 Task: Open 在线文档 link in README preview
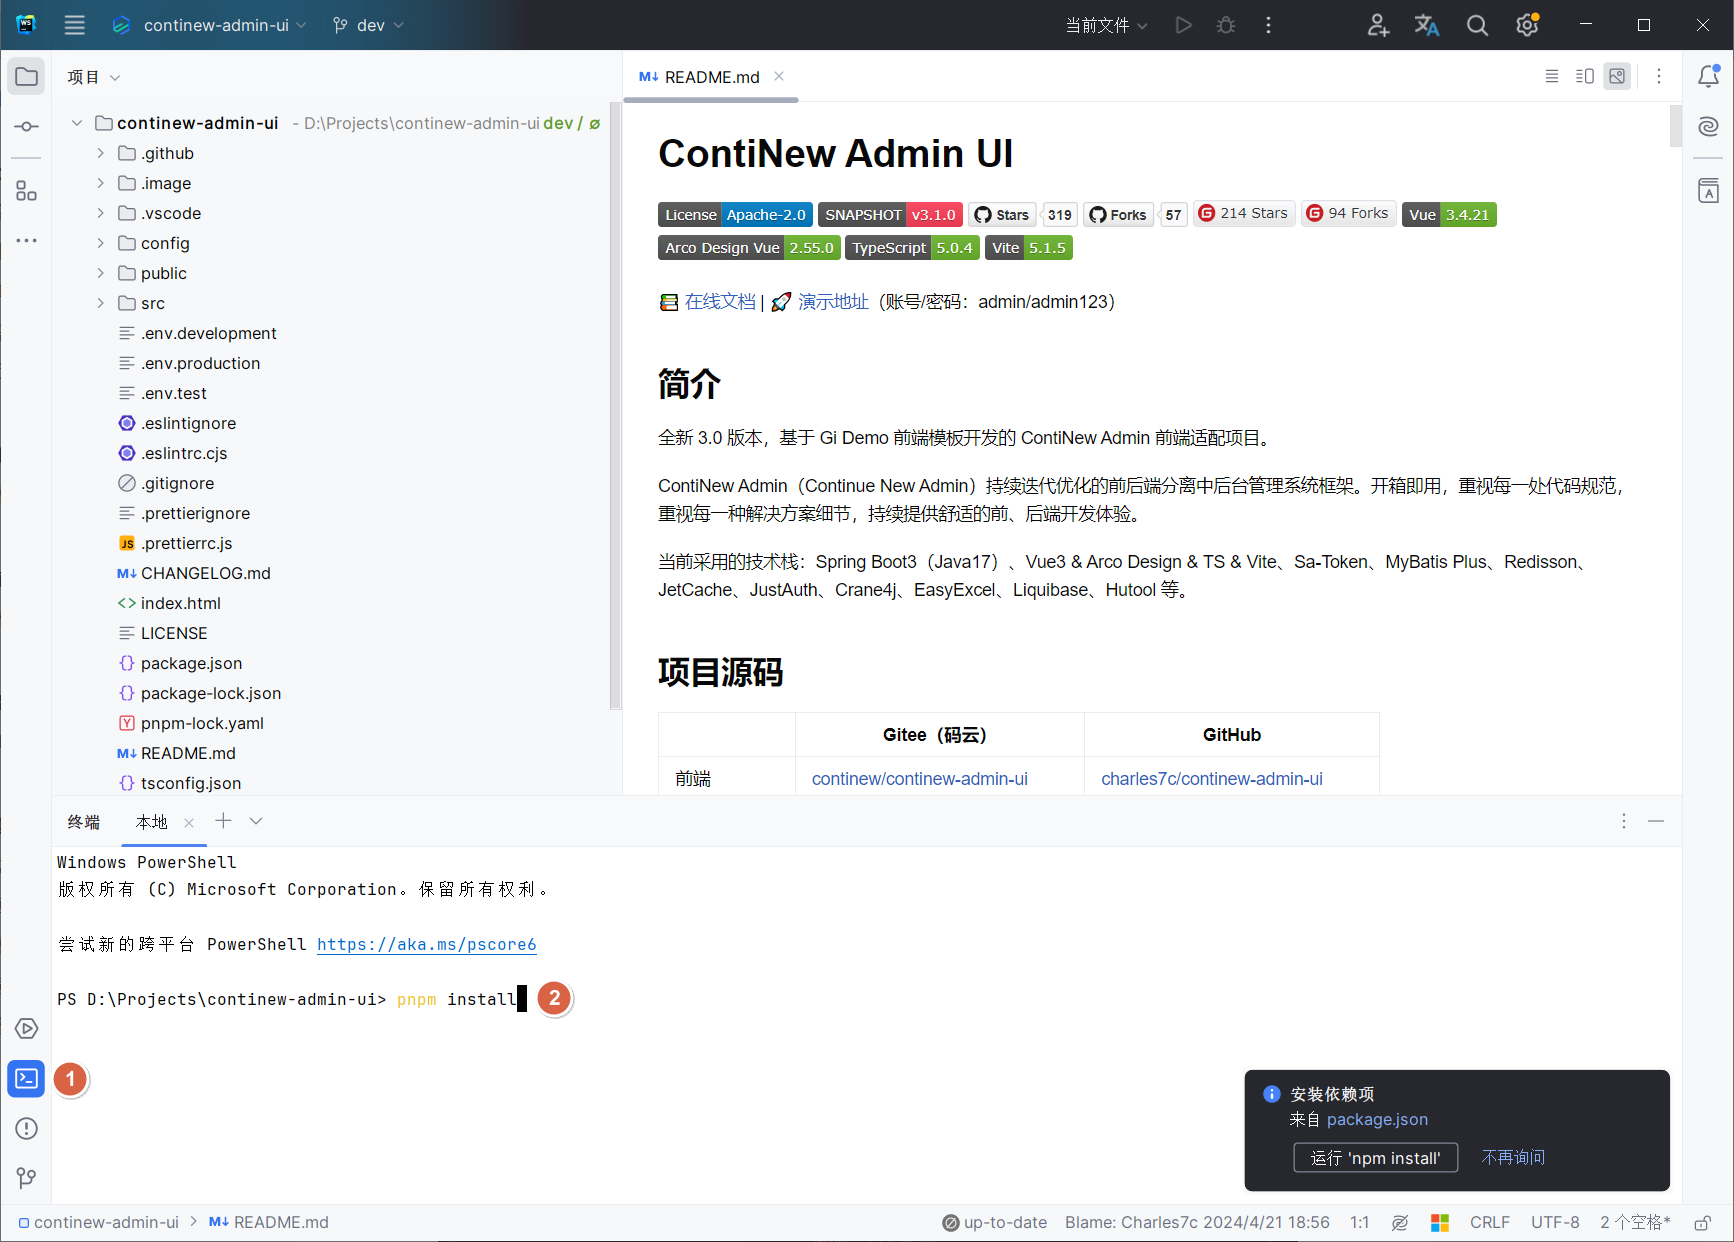(720, 302)
